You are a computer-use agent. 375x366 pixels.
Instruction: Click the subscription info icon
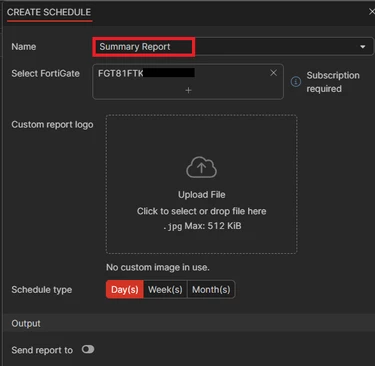click(x=296, y=82)
